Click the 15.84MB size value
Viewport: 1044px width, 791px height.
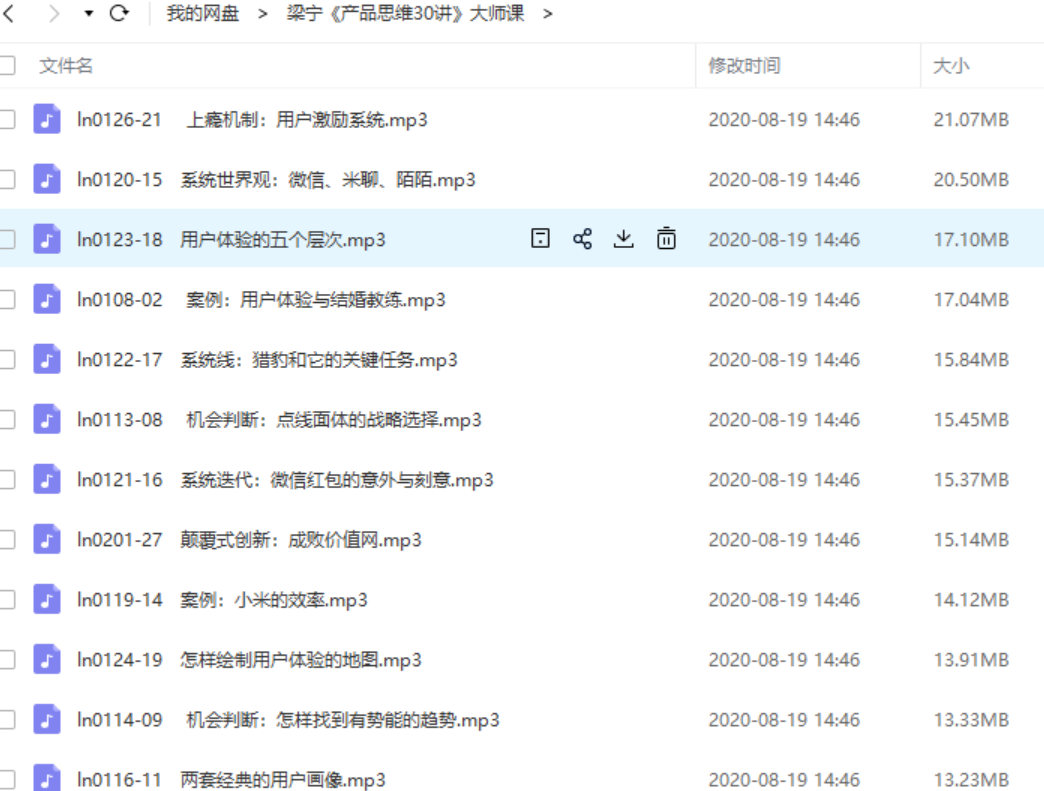coord(971,360)
